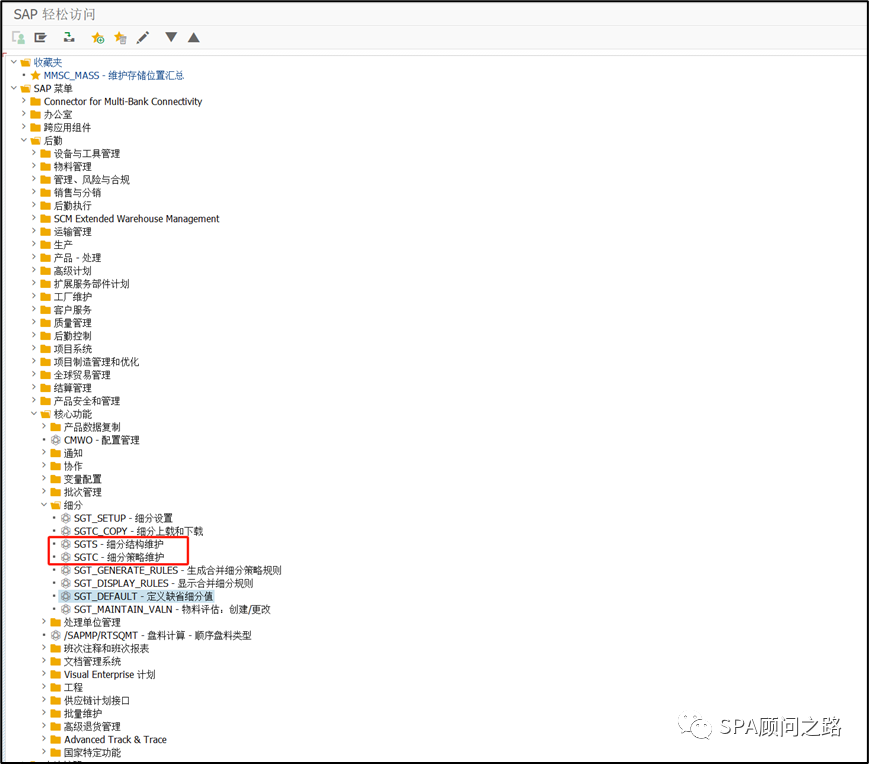Click the User menu toolbar icon

point(18,38)
